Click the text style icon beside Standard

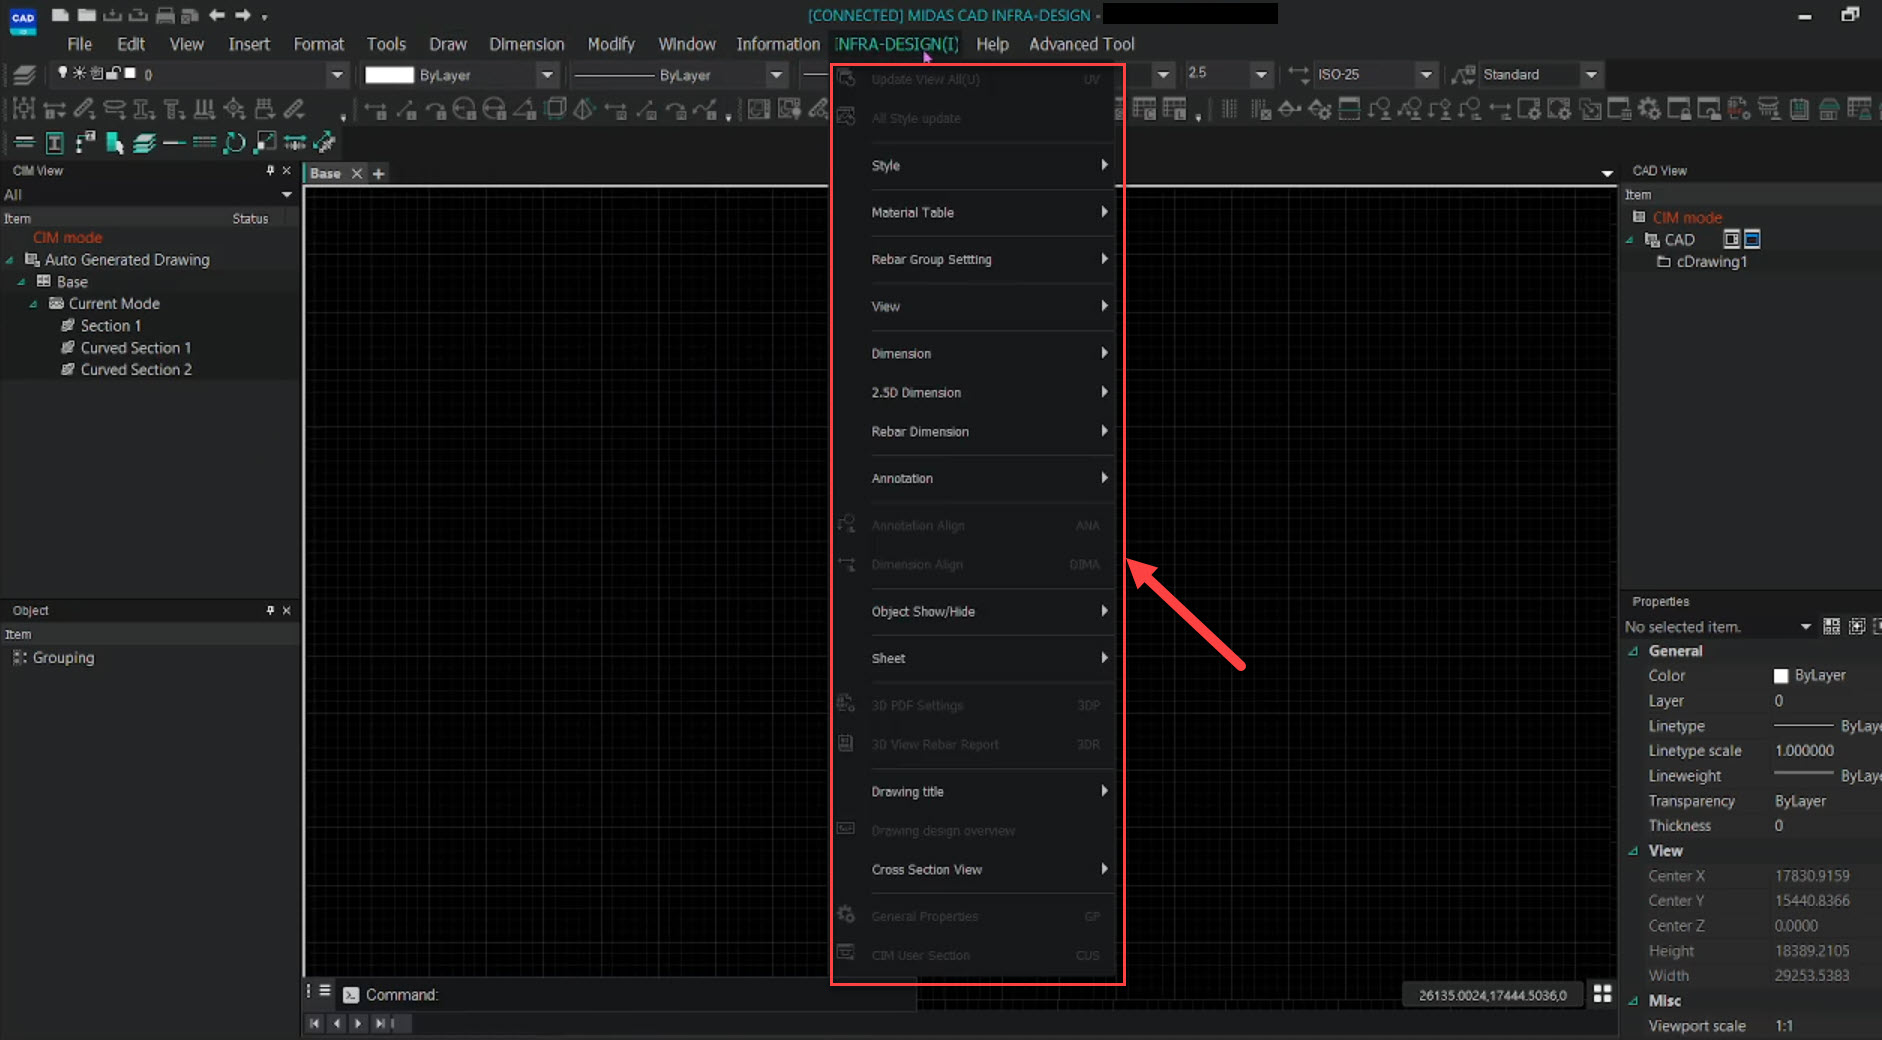coord(1463,74)
